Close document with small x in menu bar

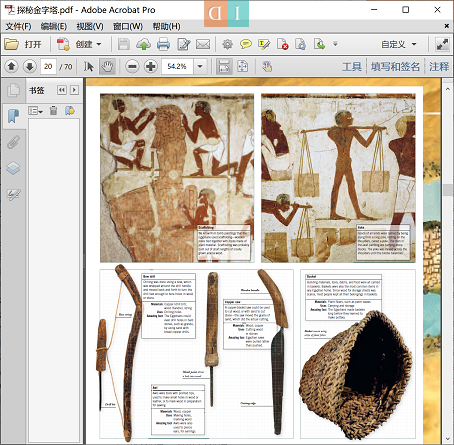[447, 26]
